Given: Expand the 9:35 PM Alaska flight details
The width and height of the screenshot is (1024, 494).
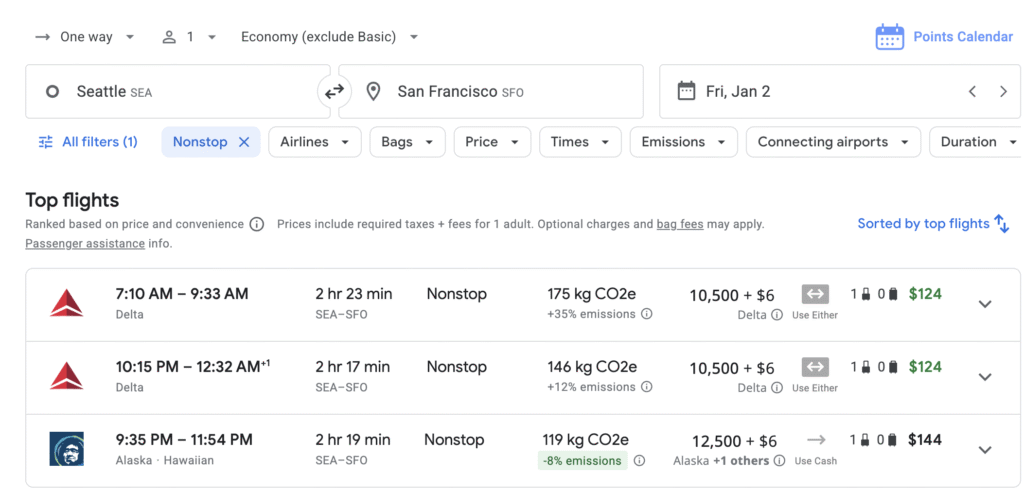Looking at the screenshot, I should tap(985, 450).
